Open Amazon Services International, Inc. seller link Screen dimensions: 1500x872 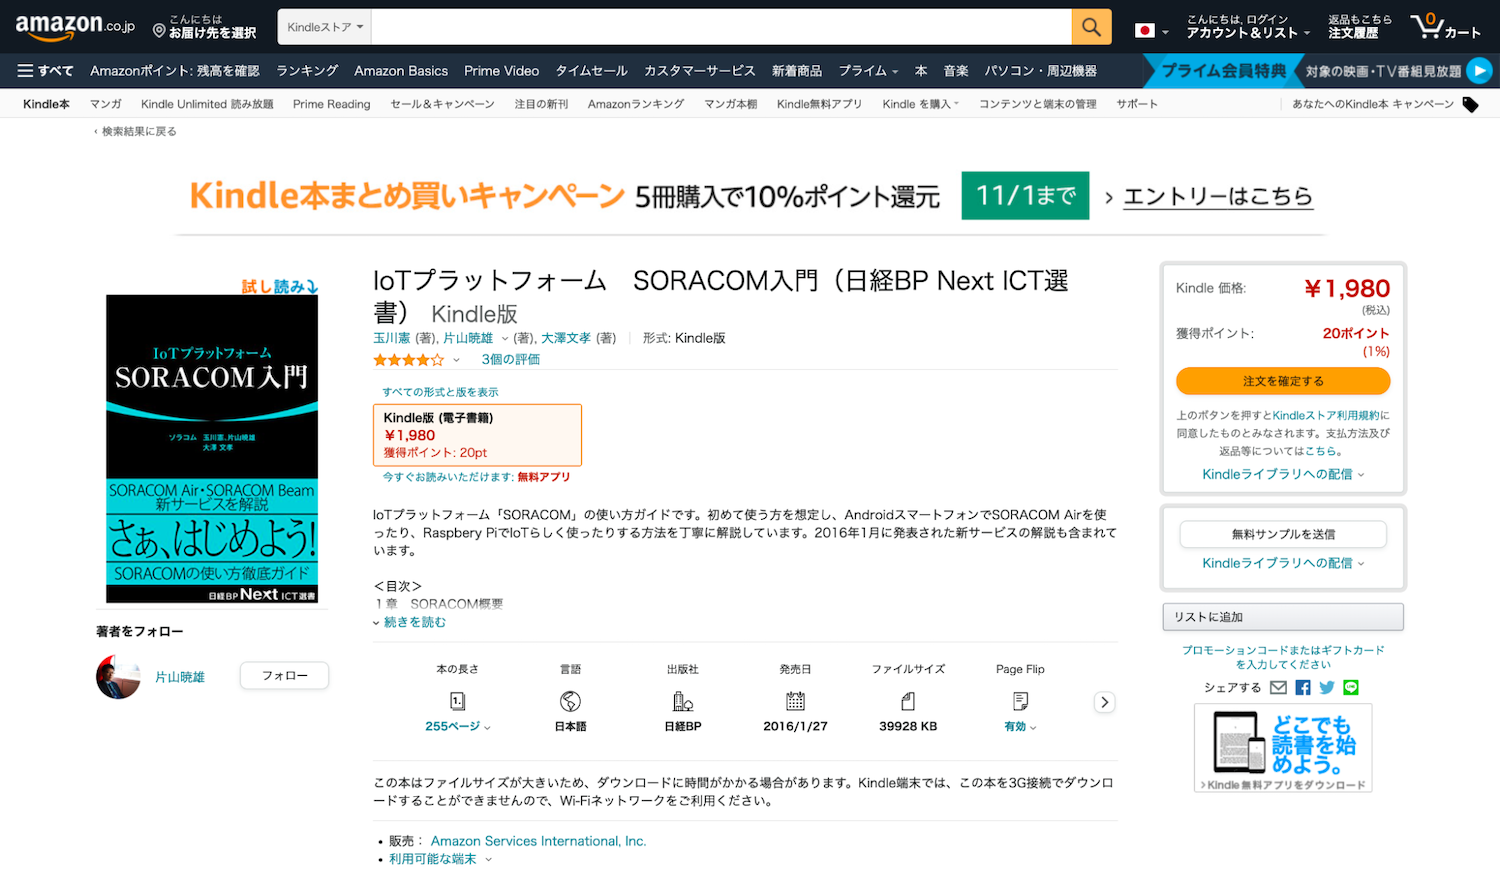tap(538, 841)
